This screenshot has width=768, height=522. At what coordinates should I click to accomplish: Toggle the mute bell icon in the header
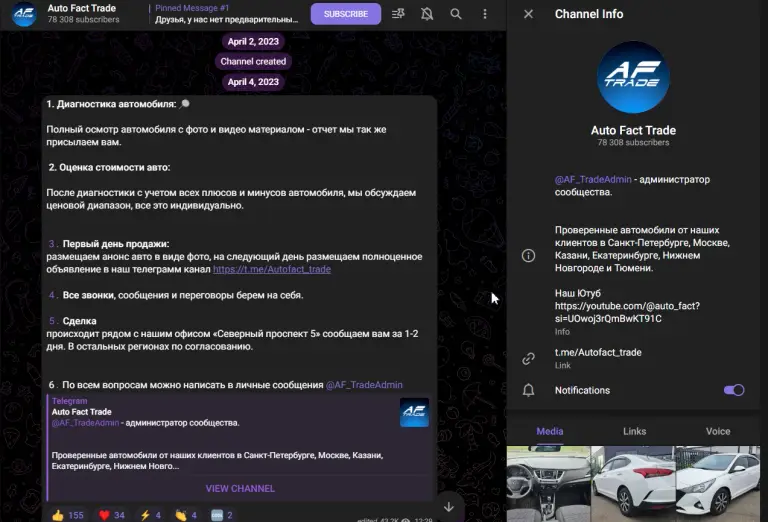[x=427, y=14]
